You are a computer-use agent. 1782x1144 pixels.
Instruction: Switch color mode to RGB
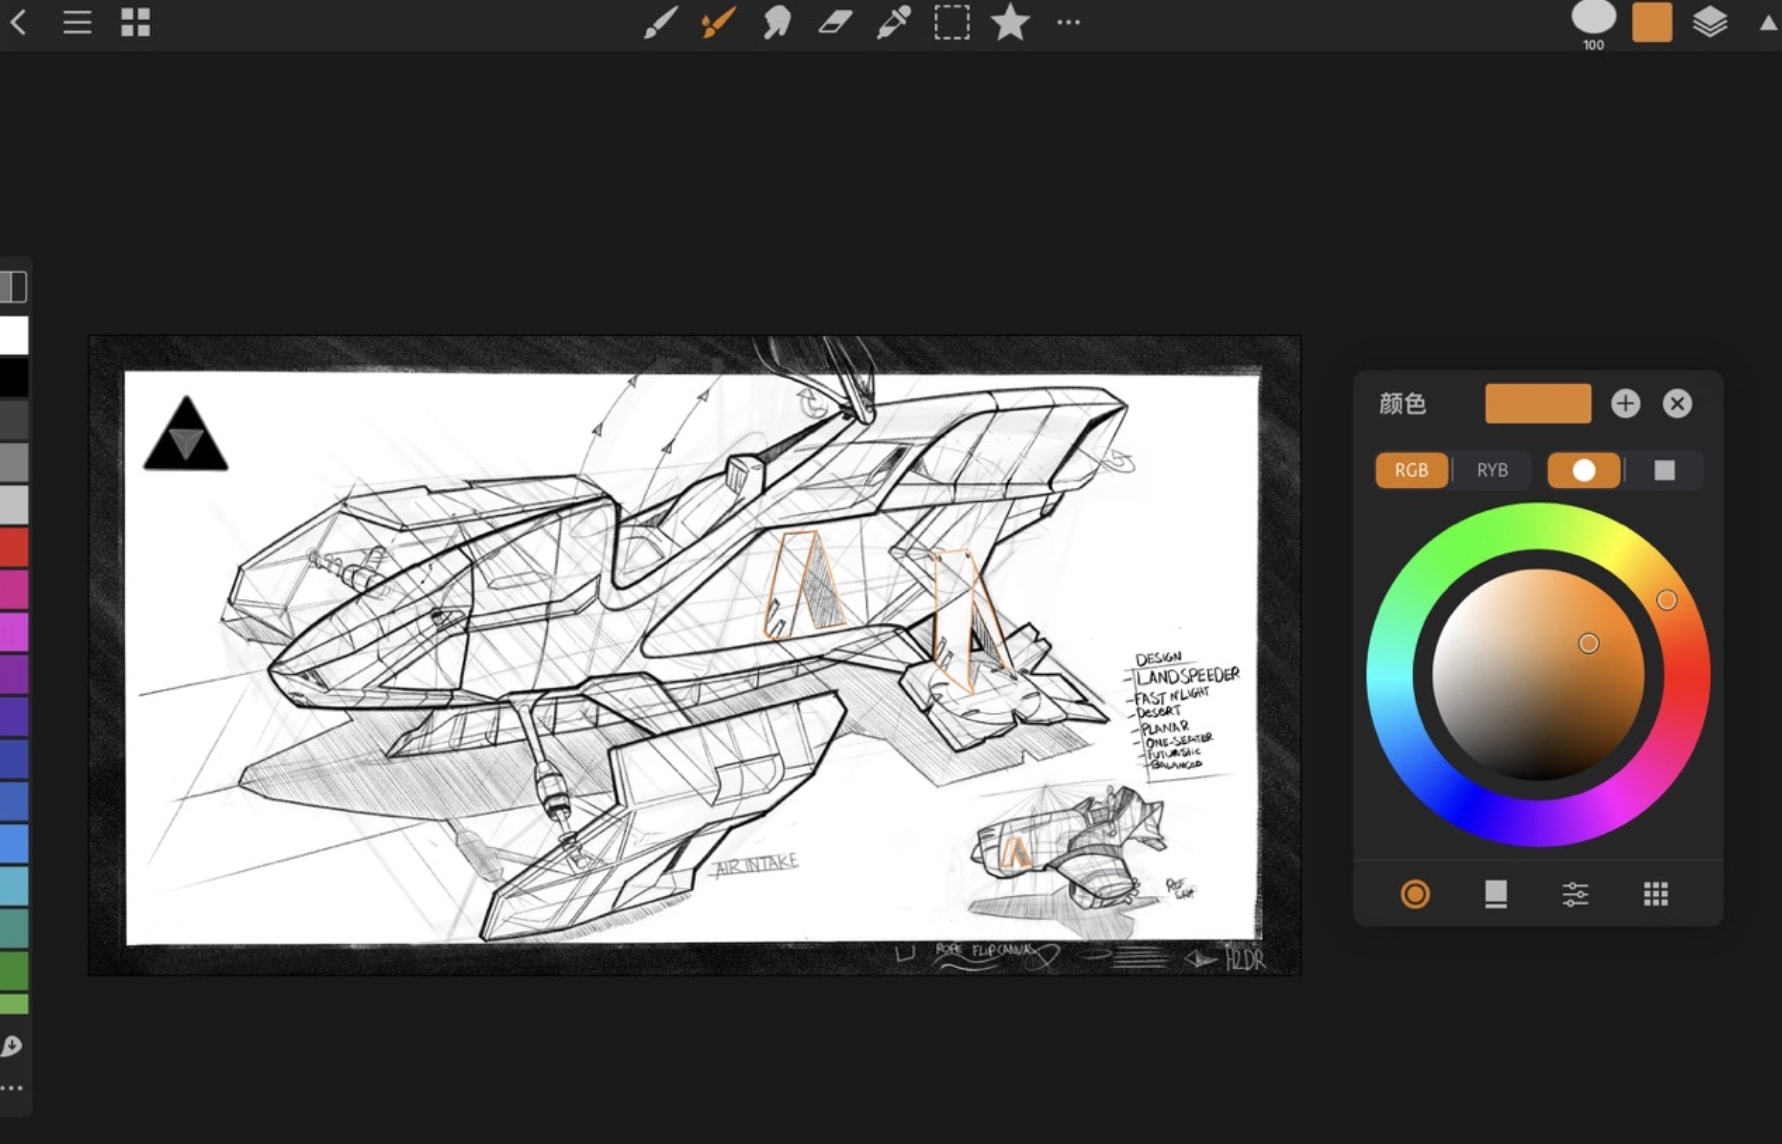[x=1411, y=470]
